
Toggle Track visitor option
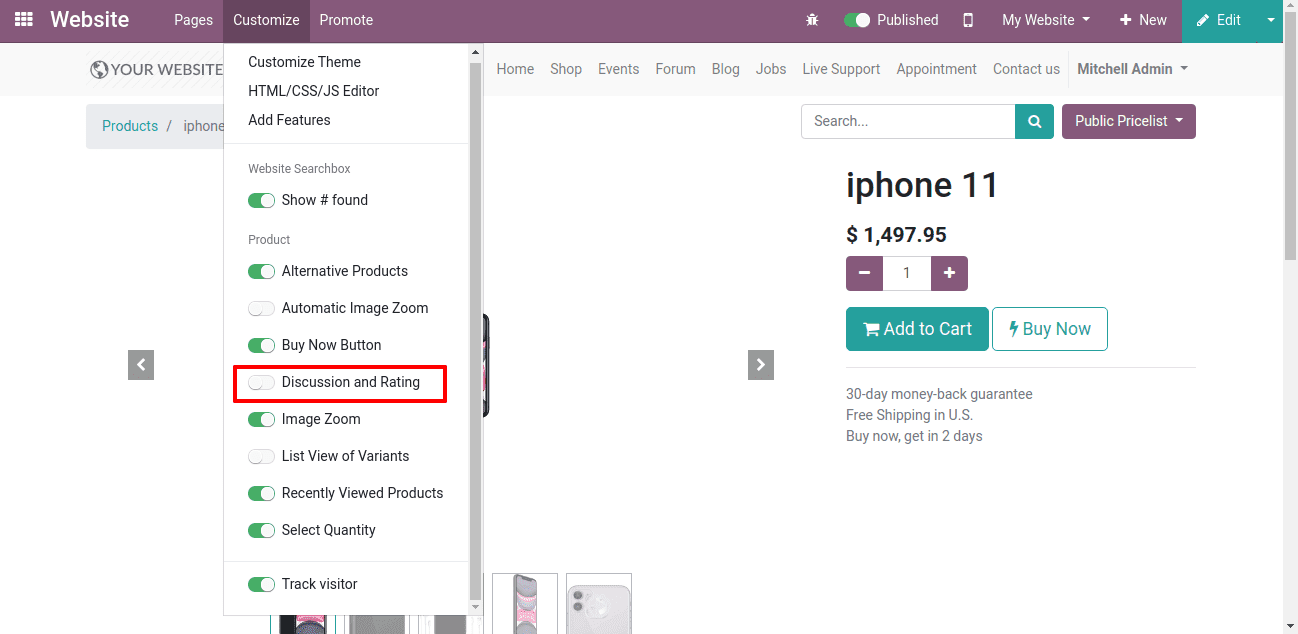click(261, 584)
